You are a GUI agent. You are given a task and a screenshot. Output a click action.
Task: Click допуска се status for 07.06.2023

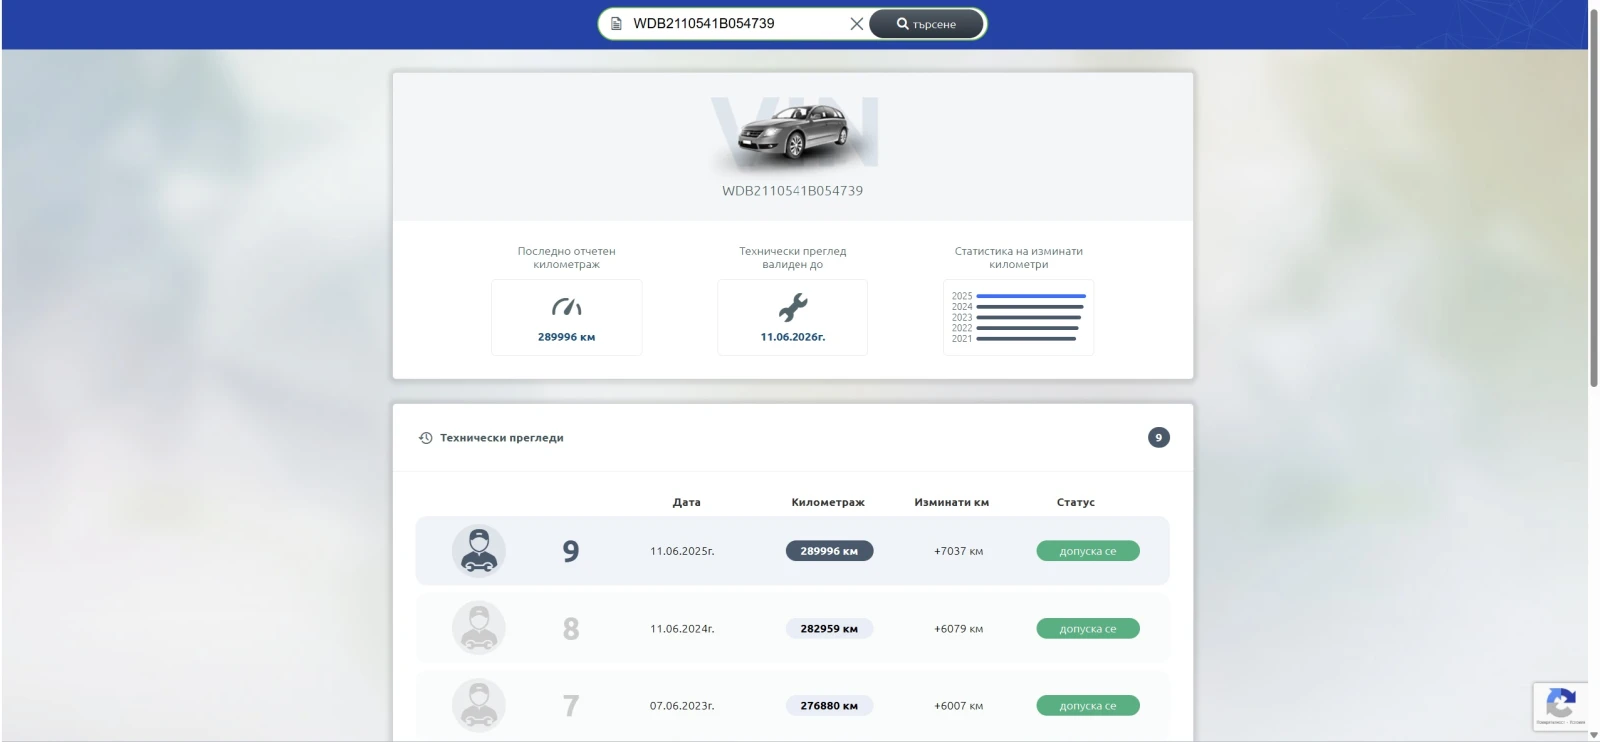(1087, 706)
